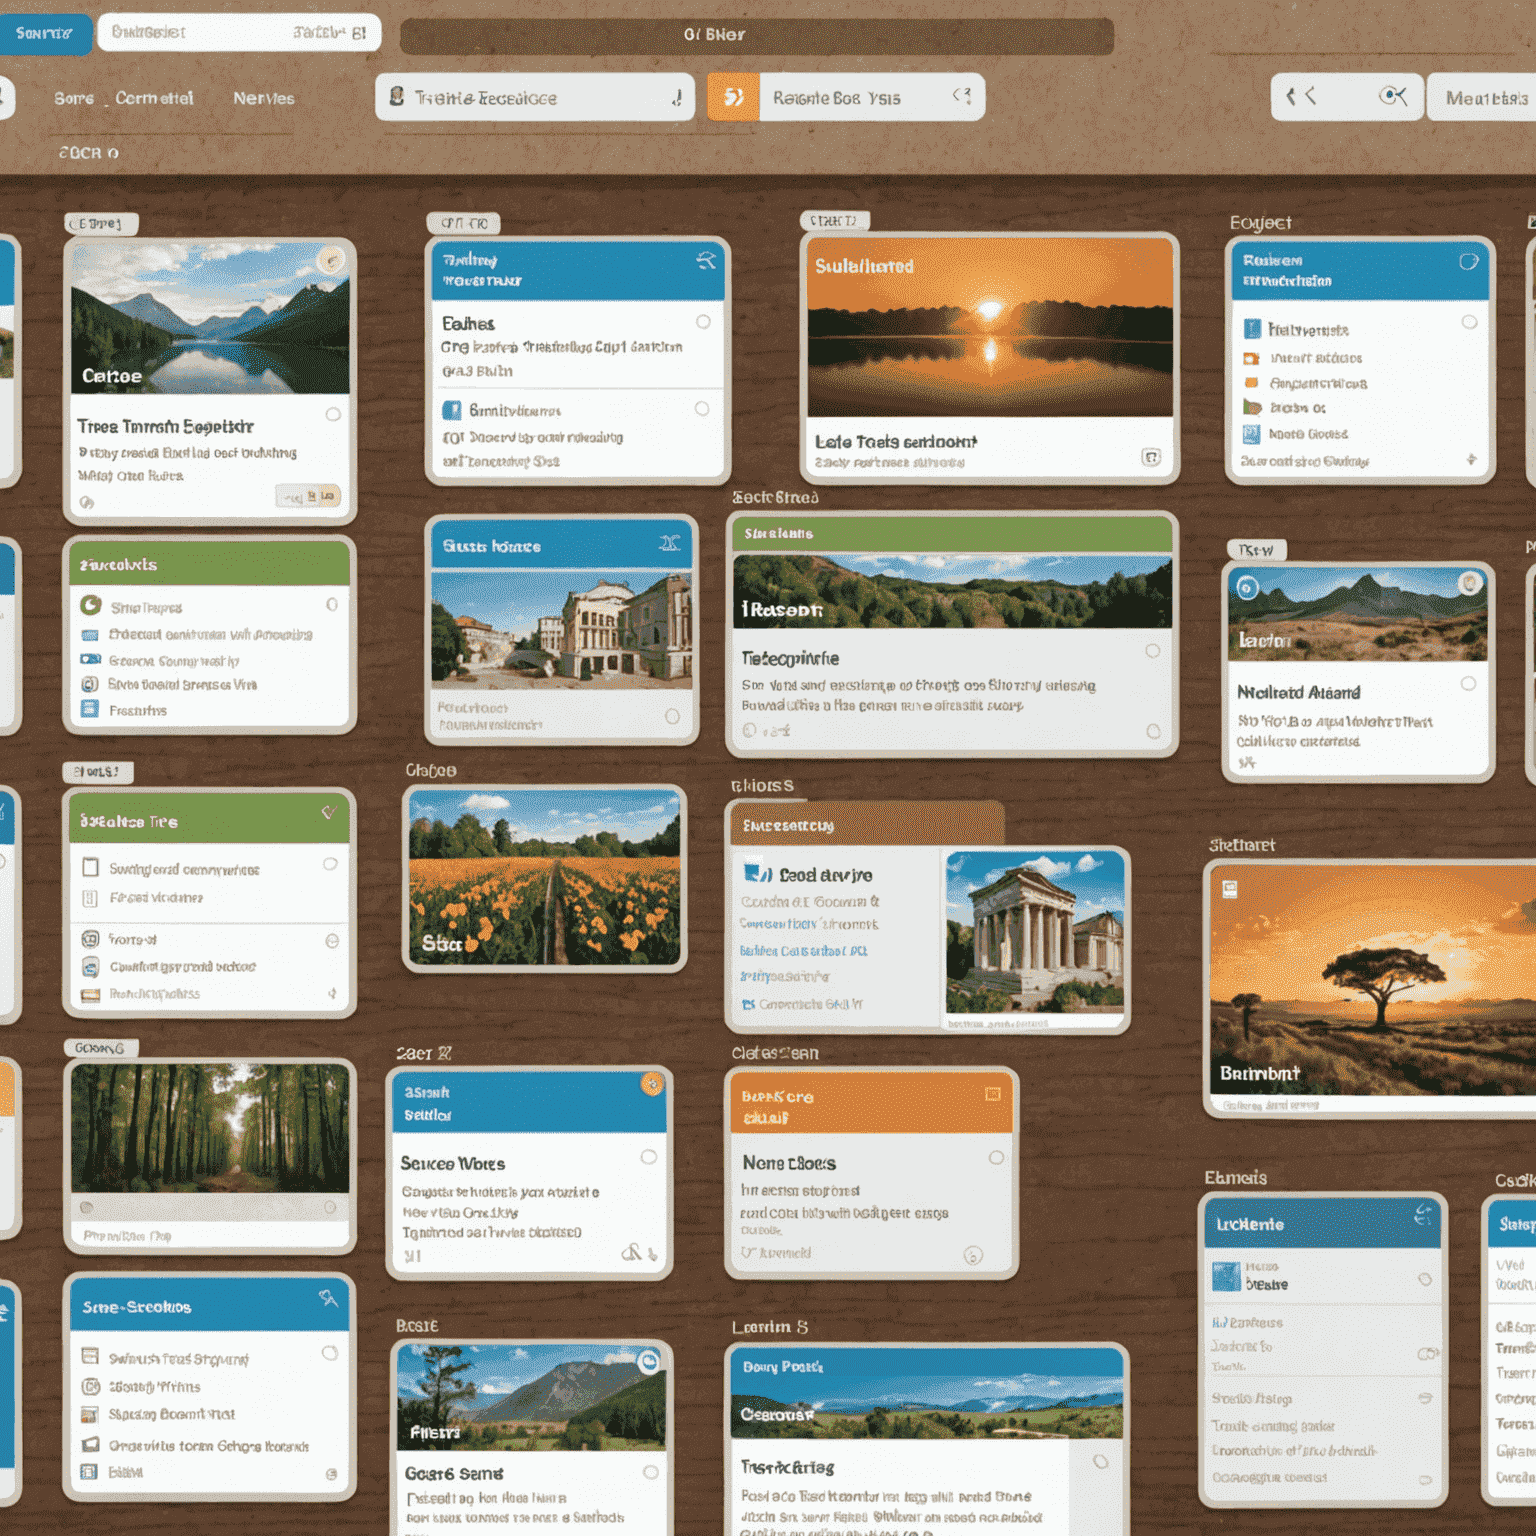Open the poppy field thumbnail
This screenshot has width=1536, height=1536.
click(544, 877)
